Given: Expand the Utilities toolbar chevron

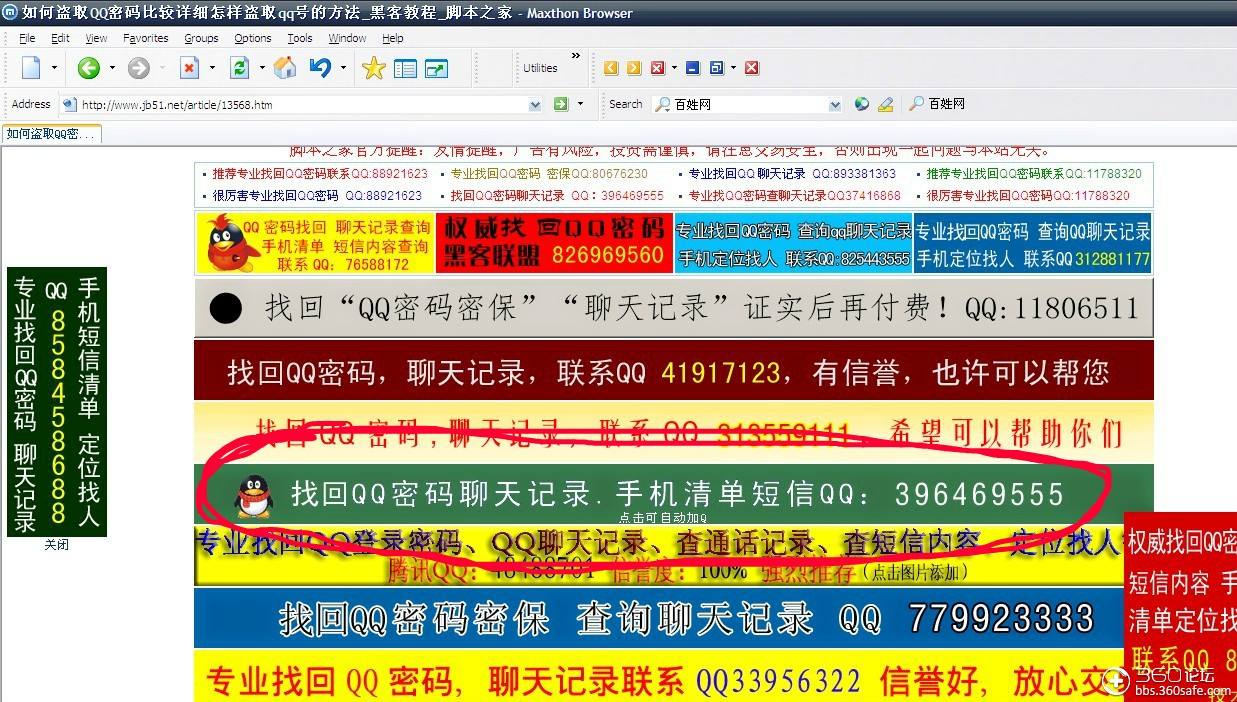Looking at the screenshot, I should 575,56.
